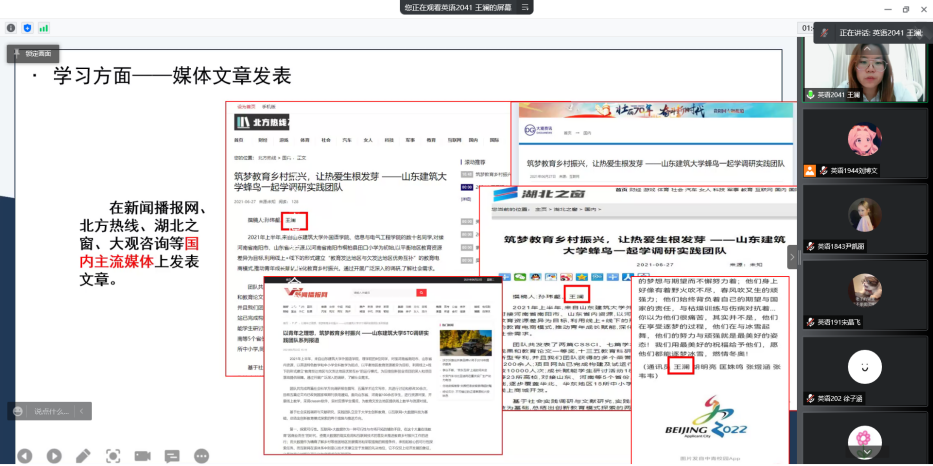Click the orange host badge on 刘博文 tile
Screen dimensions: 933x466
click(x=809, y=171)
